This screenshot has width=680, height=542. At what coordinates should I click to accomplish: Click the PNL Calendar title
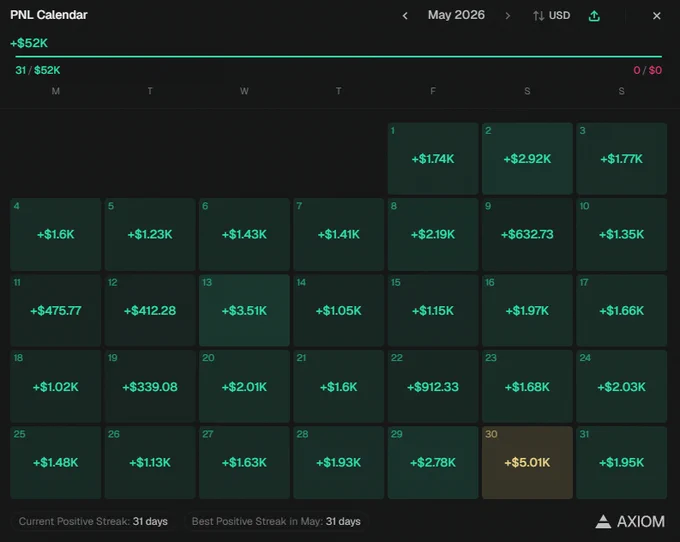point(49,15)
